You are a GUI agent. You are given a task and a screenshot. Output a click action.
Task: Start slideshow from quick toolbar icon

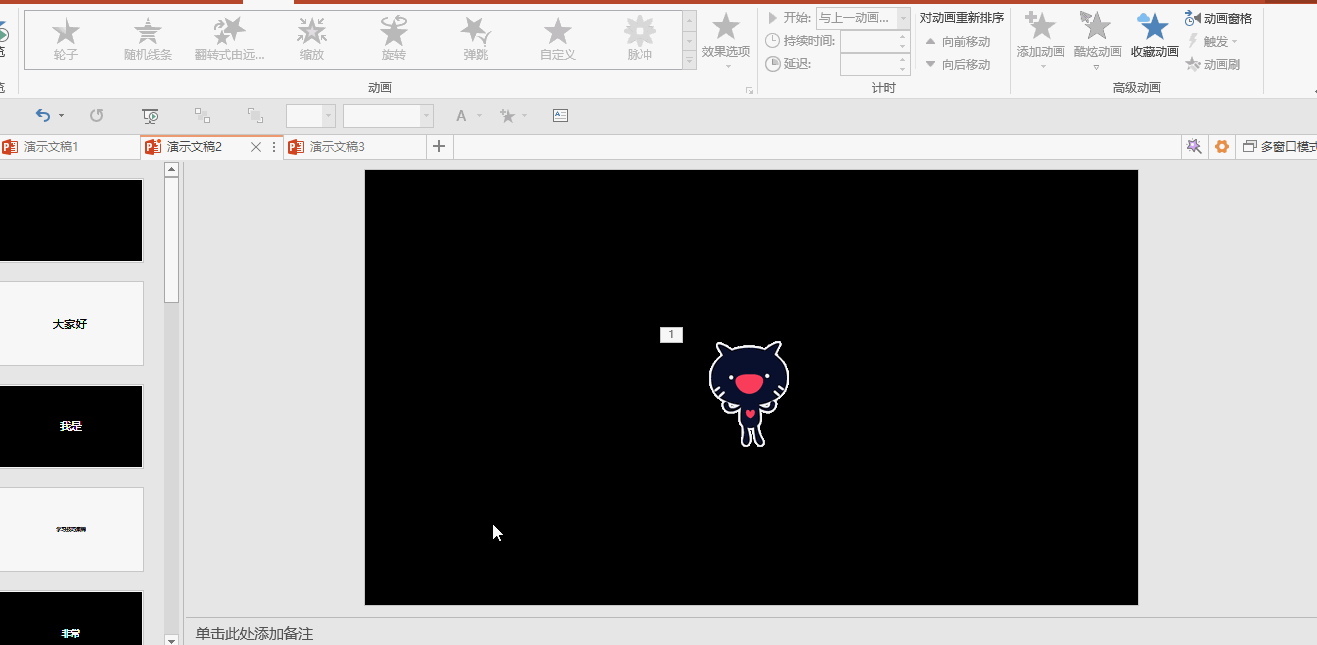point(150,116)
